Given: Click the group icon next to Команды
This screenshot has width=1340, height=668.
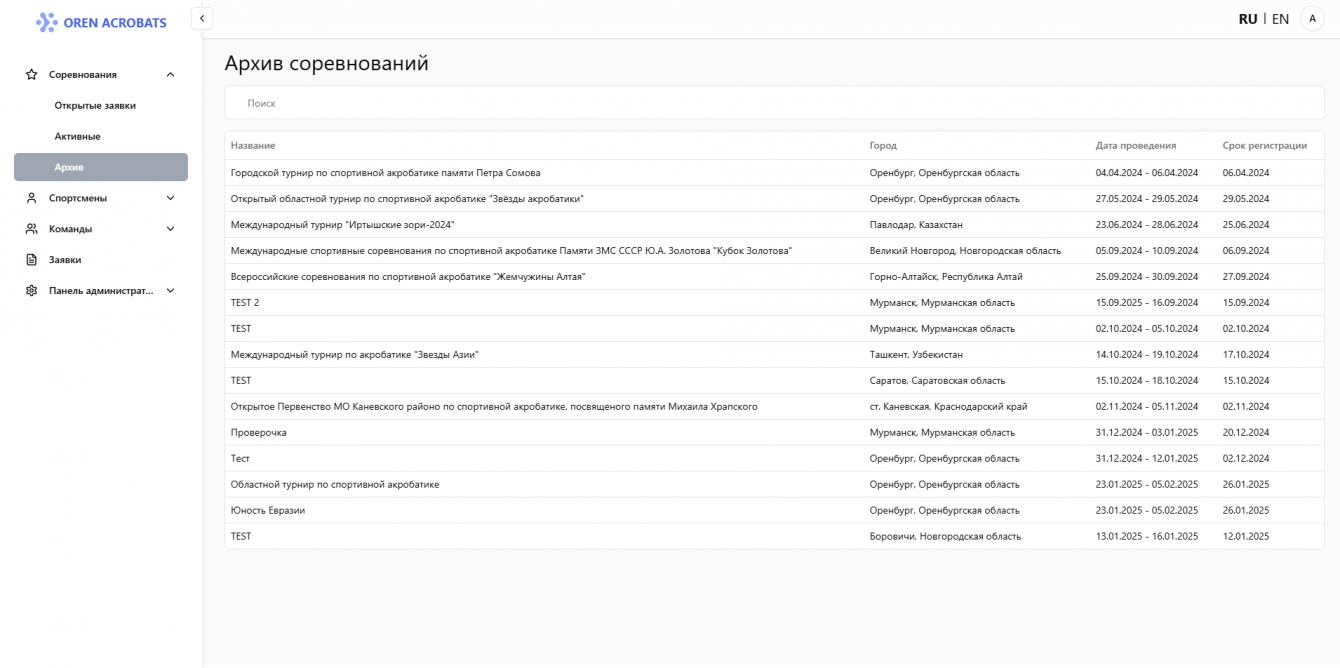Looking at the screenshot, I should click(x=31, y=229).
